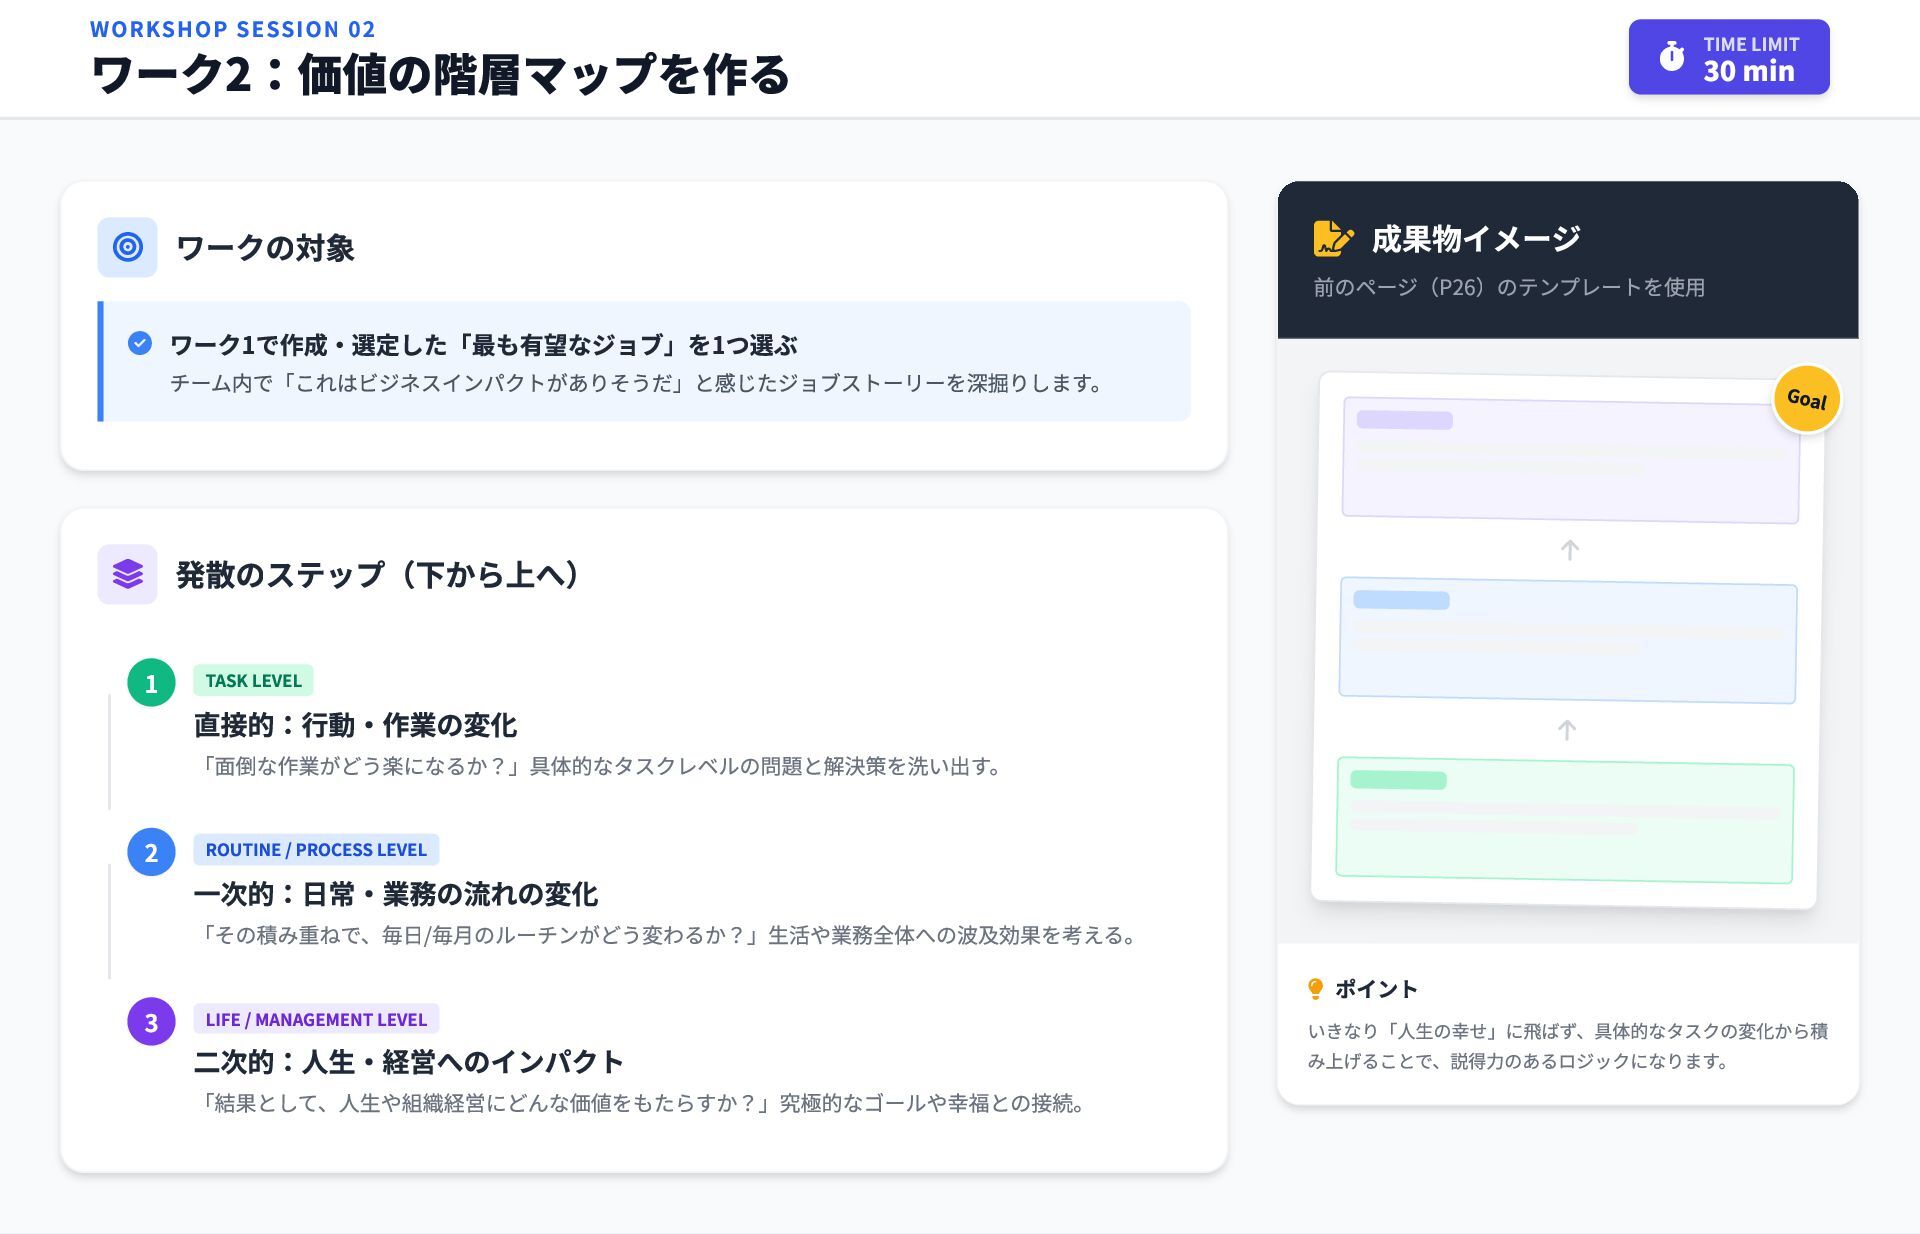Click the yellow edit-document icon beside 成果物イメージ
This screenshot has height=1234, width=1920.
[x=1333, y=239]
